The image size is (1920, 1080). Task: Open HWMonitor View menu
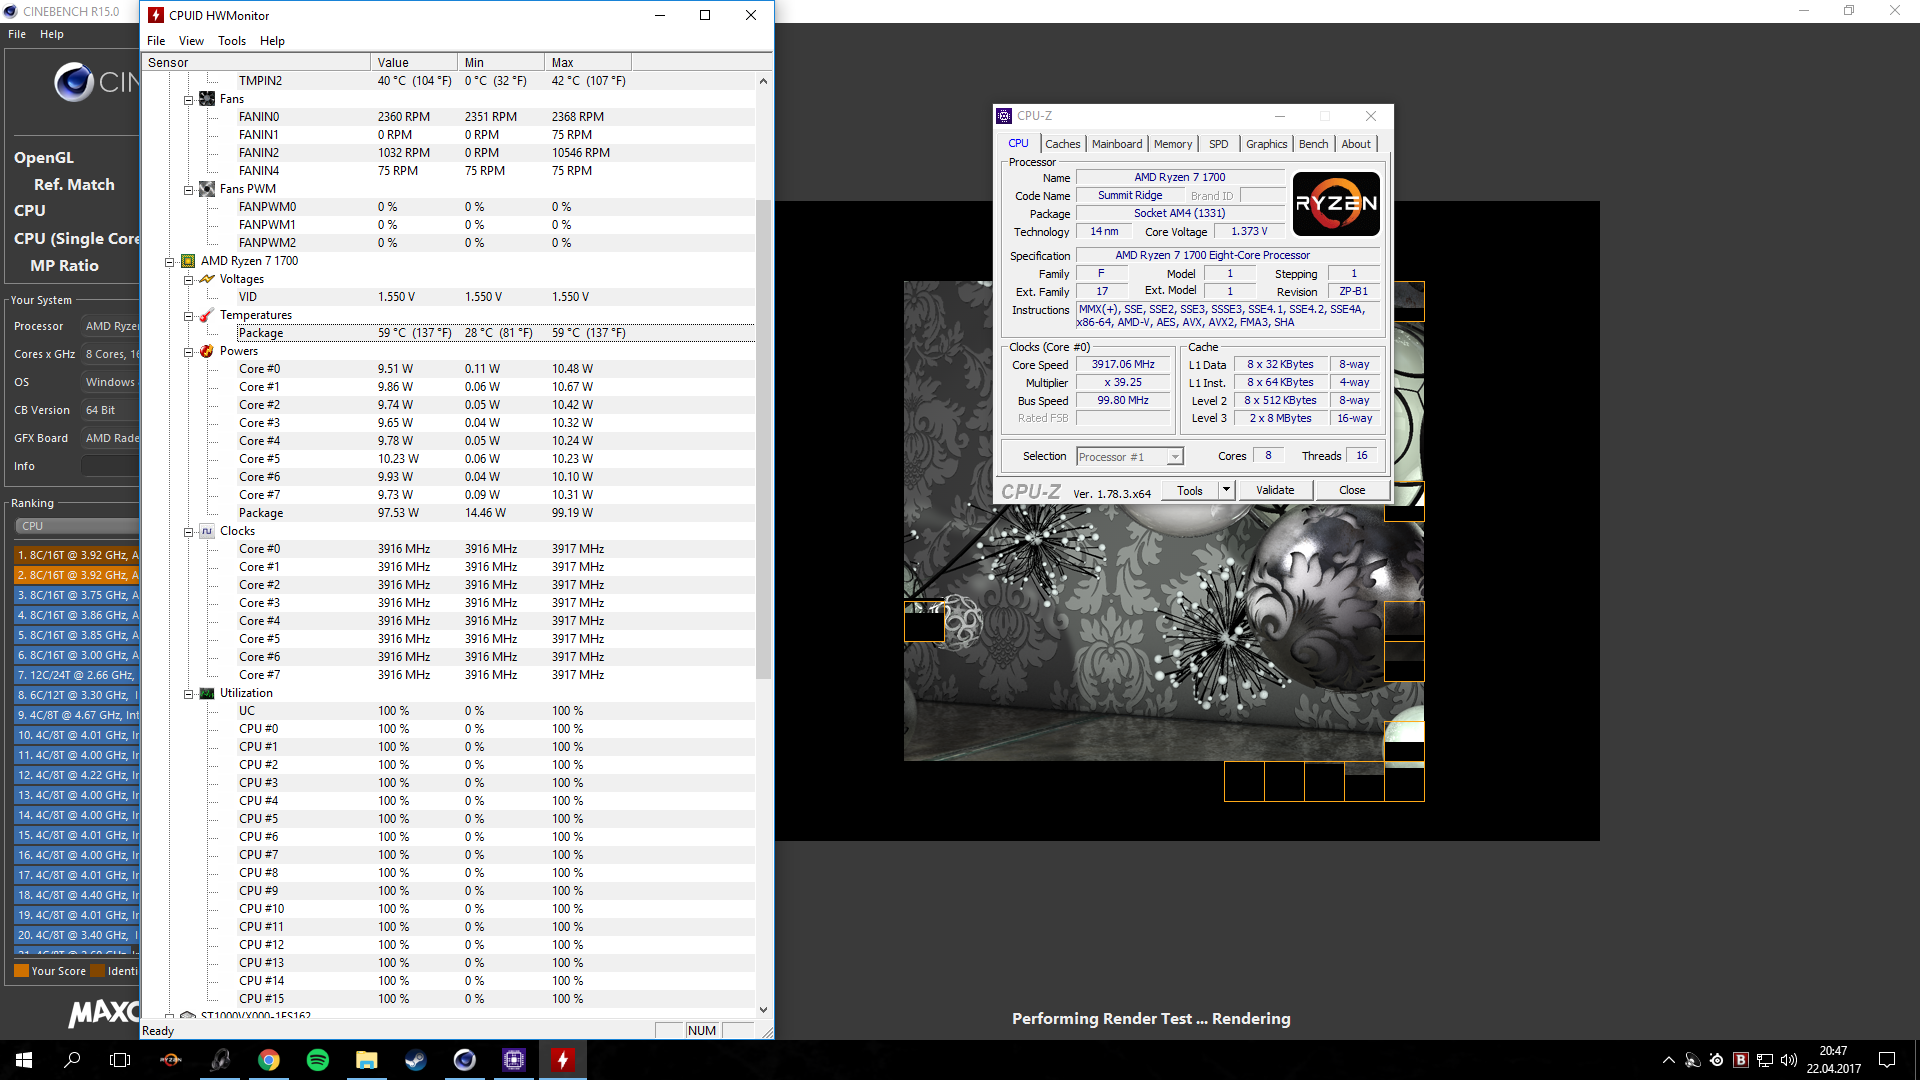(191, 41)
